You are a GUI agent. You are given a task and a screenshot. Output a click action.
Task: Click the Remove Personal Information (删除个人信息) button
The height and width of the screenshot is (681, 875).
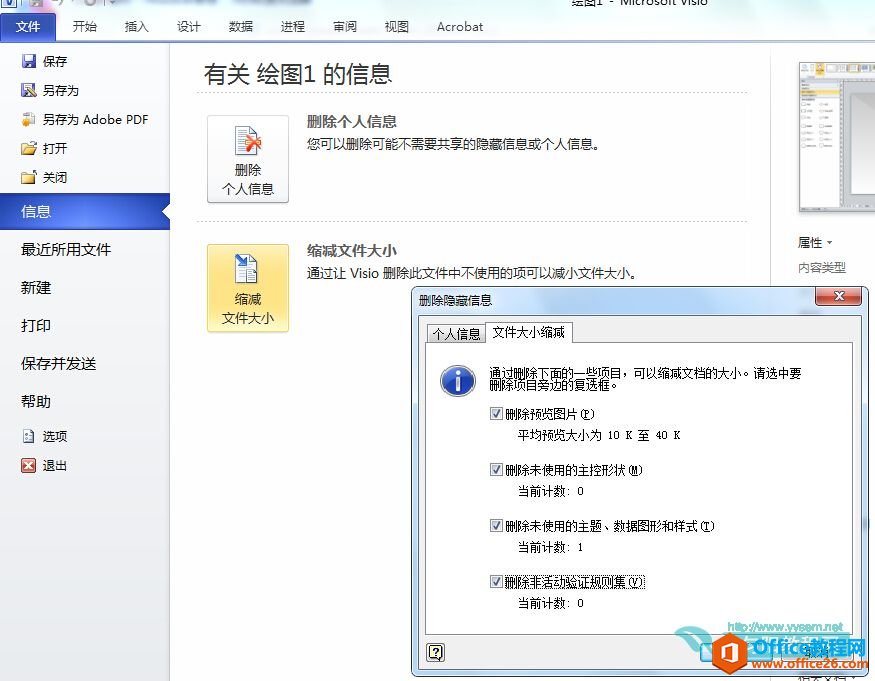click(248, 159)
